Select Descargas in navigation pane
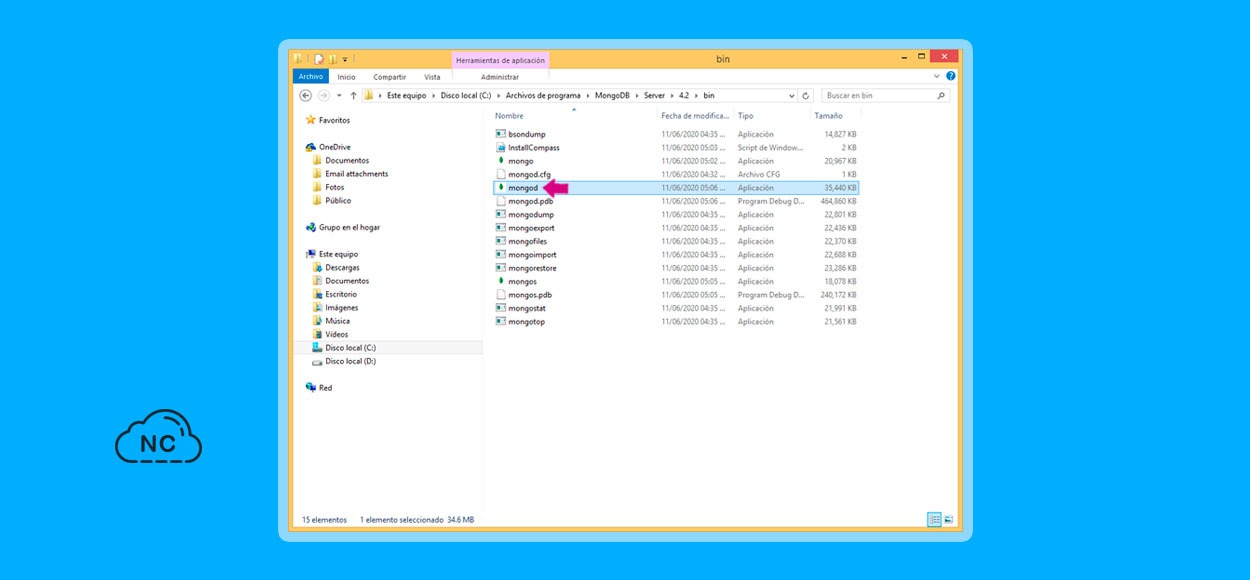Screen dimensions: 1250x580 (x=342, y=267)
